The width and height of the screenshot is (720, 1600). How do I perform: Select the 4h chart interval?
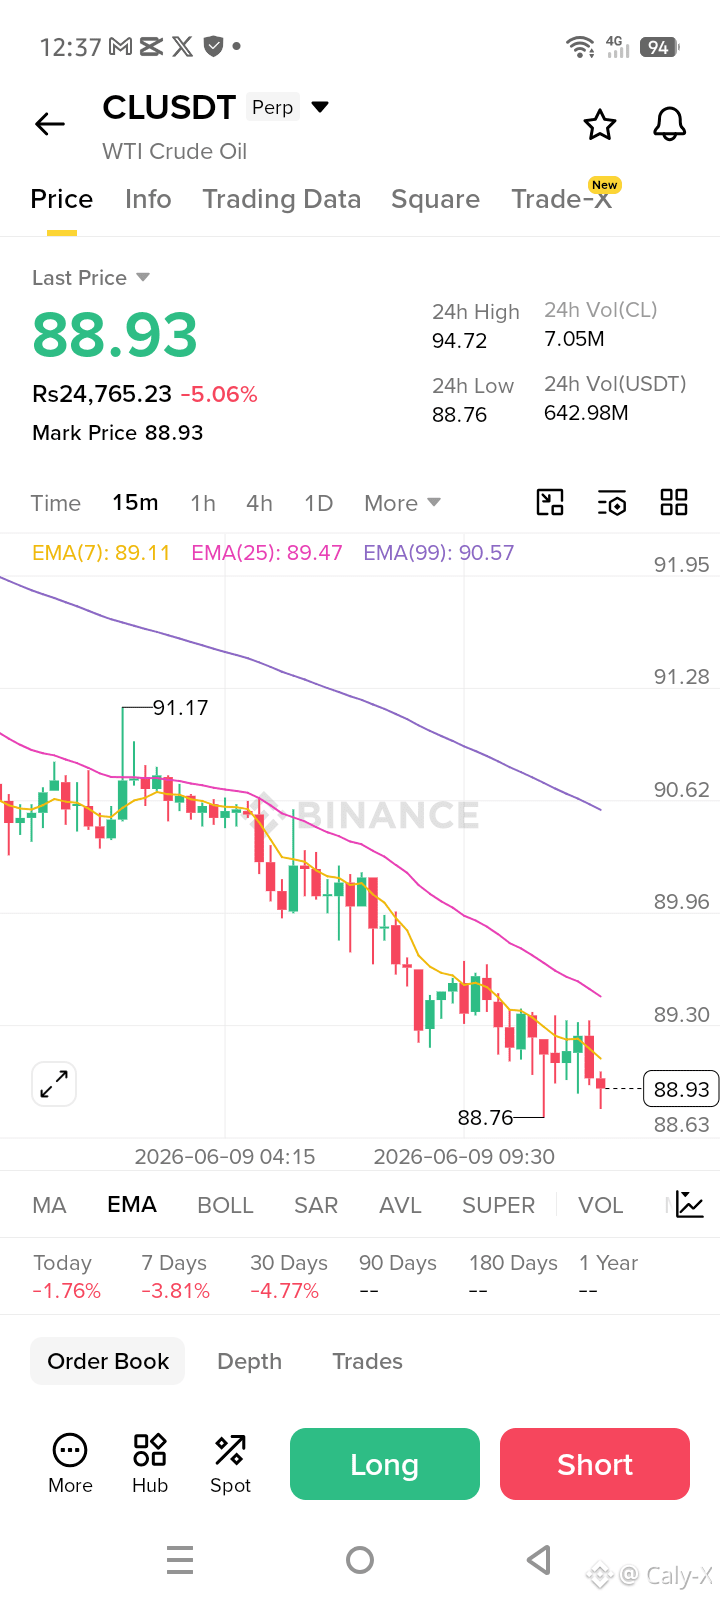(260, 503)
